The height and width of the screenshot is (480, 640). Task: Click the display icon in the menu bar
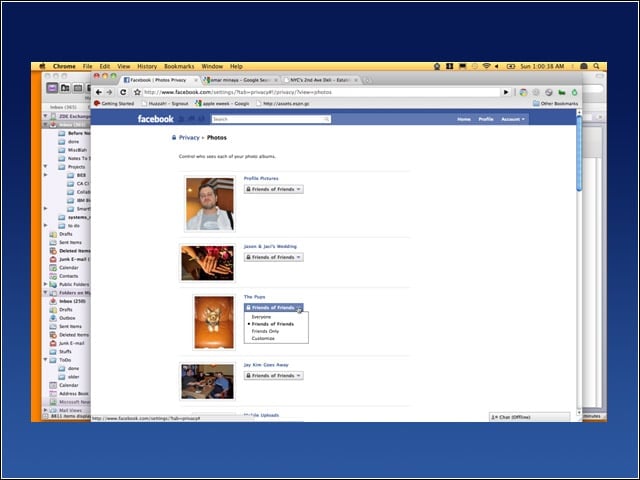point(462,66)
